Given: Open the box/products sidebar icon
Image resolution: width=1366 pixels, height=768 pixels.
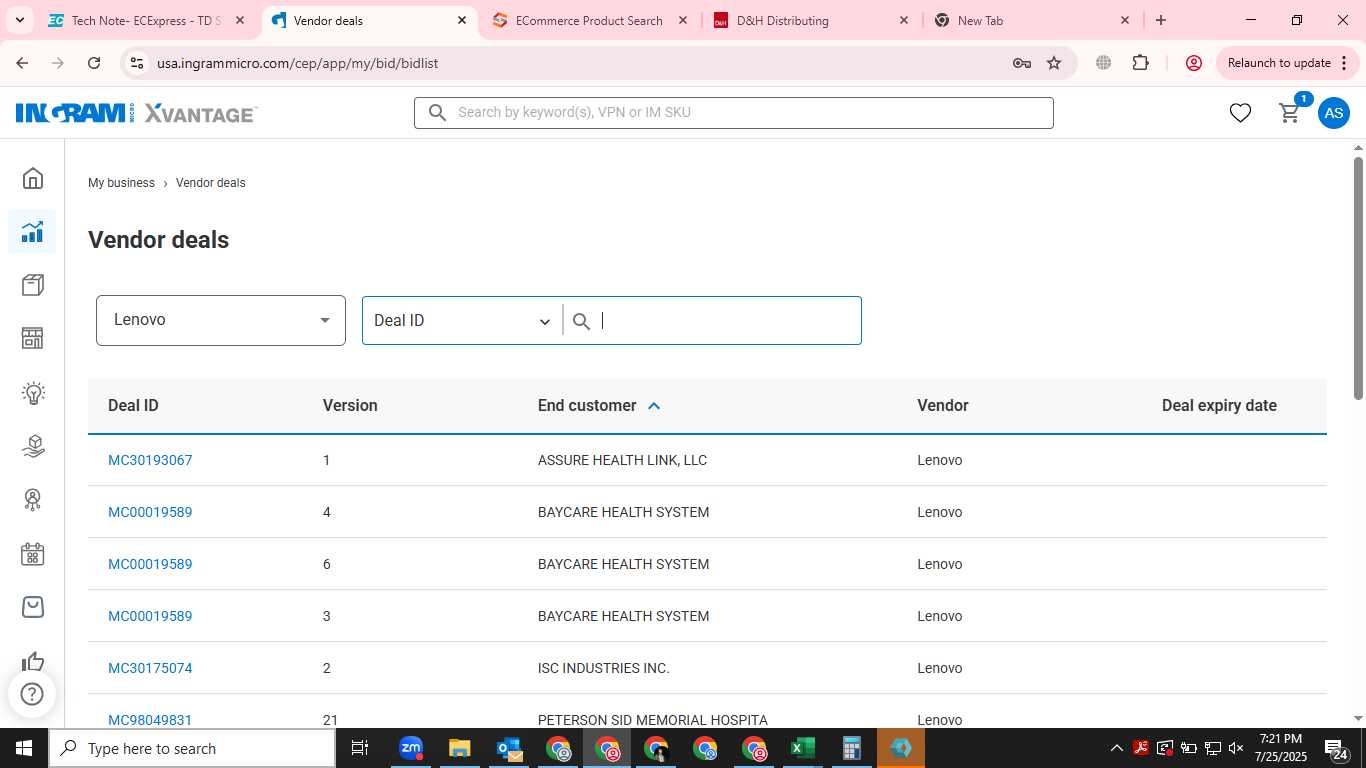Looking at the screenshot, I should (x=33, y=286).
